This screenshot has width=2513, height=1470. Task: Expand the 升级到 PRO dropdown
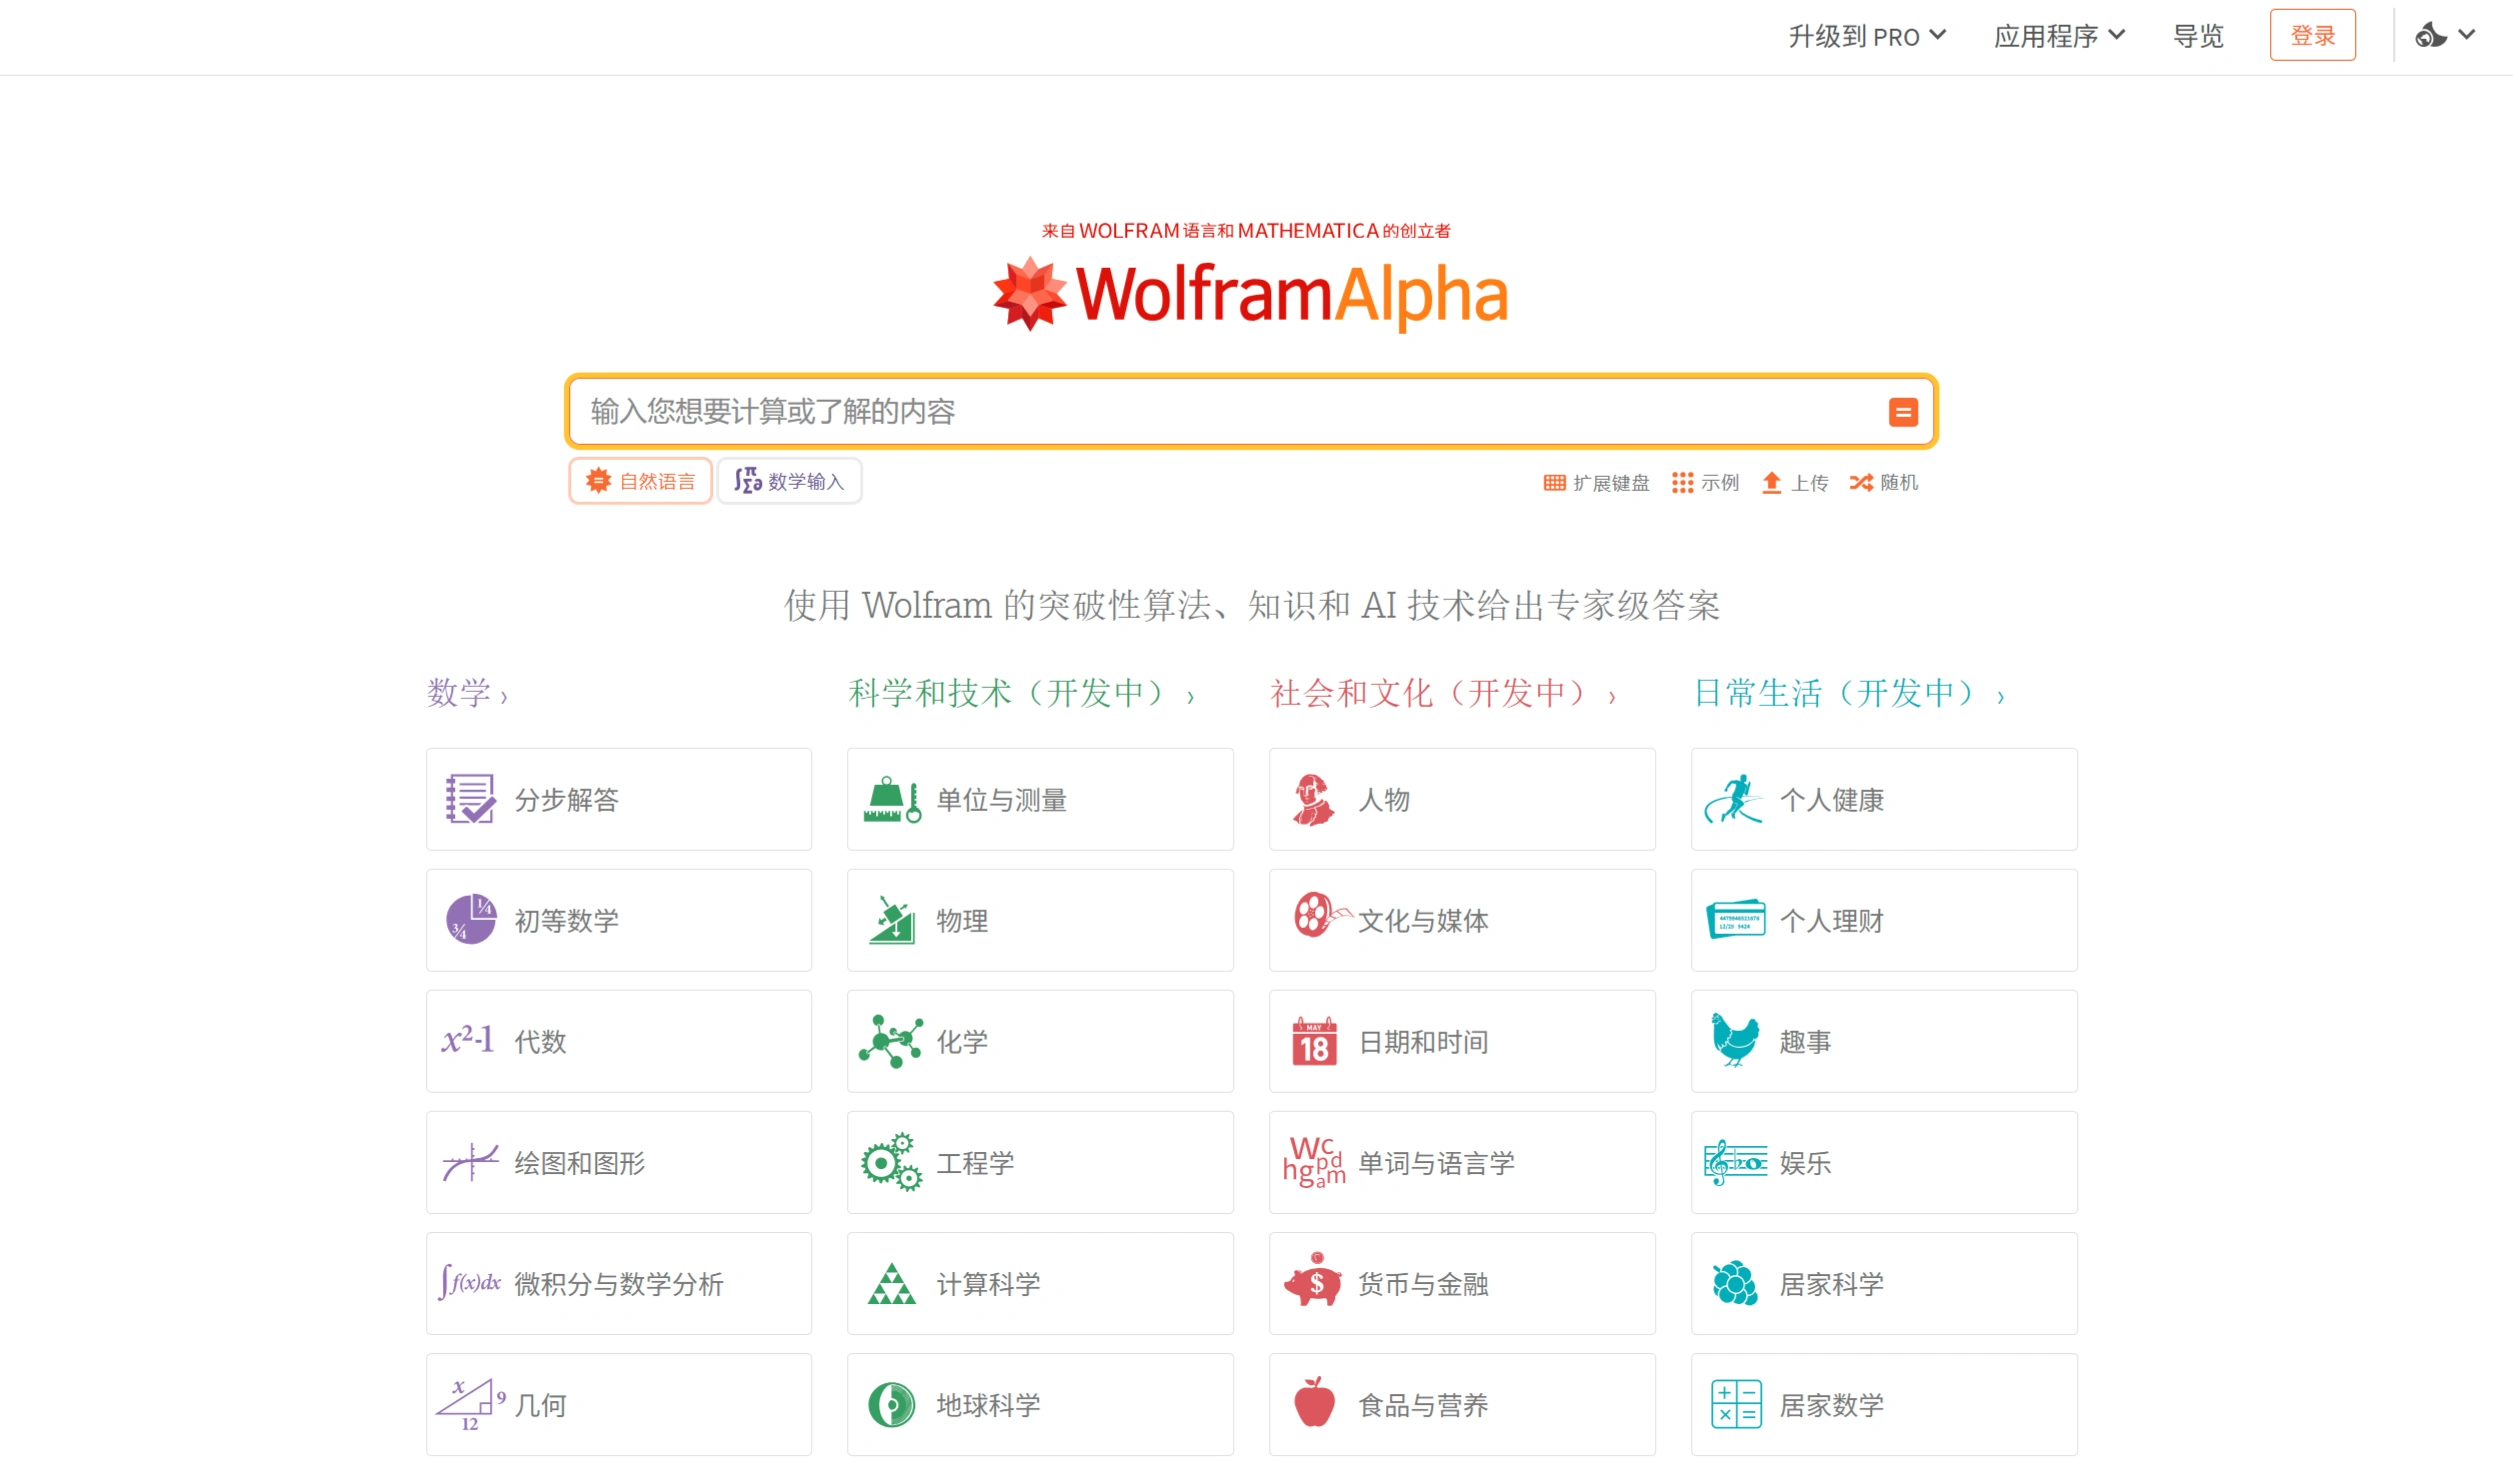(x=1867, y=37)
